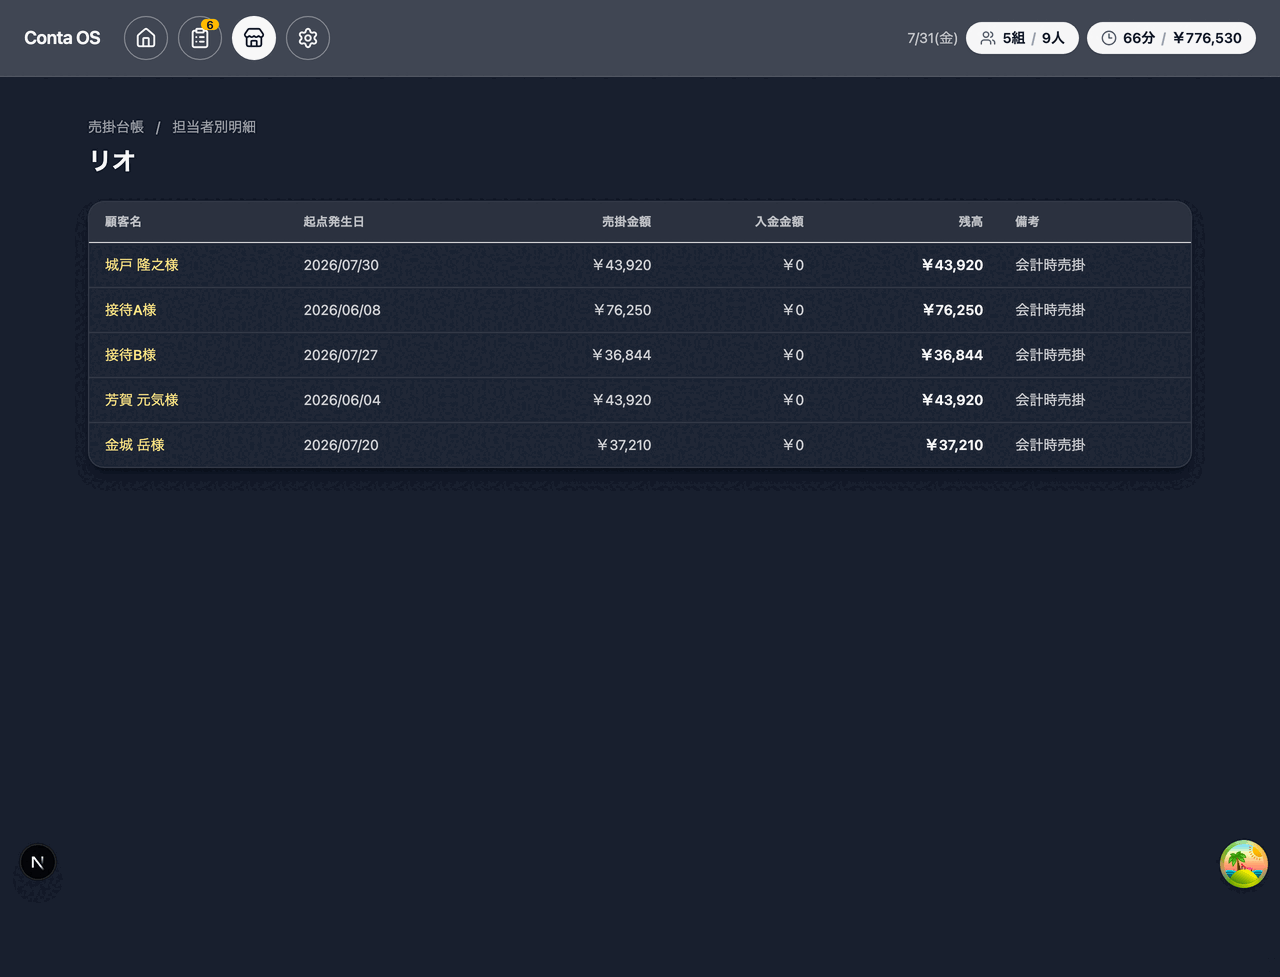Open the palm tree floating icon
Viewport: 1280px width, 977px height.
pos(1244,864)
